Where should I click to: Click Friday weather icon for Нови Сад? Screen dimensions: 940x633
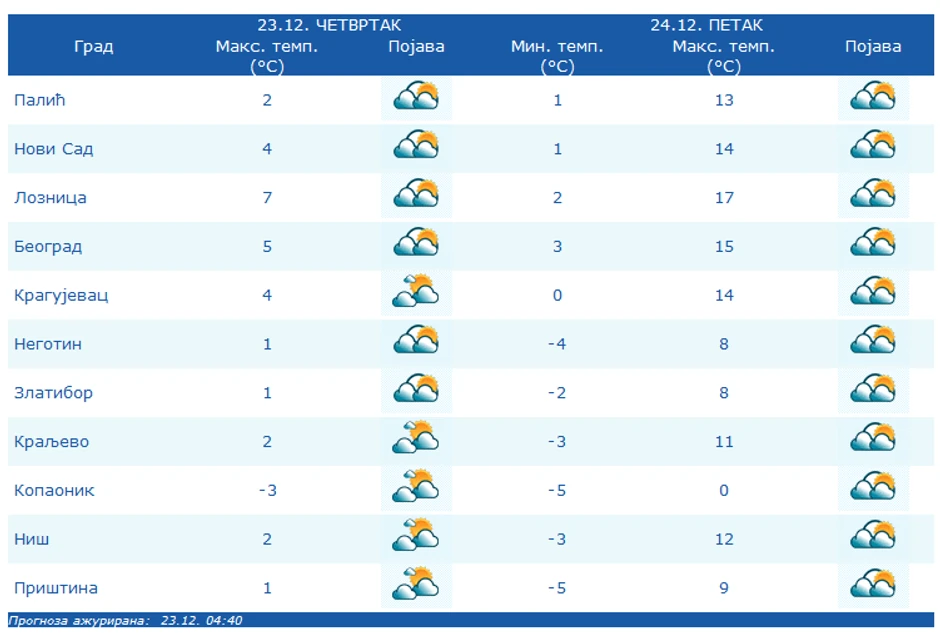(873, 147)
